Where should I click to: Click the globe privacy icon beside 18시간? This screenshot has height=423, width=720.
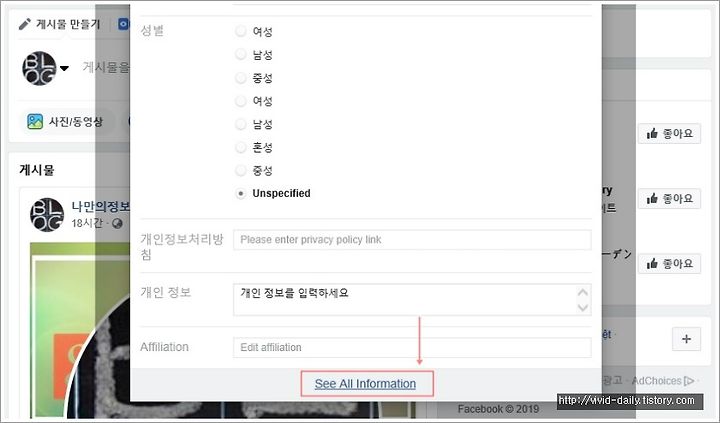click(x=118, y=223)
